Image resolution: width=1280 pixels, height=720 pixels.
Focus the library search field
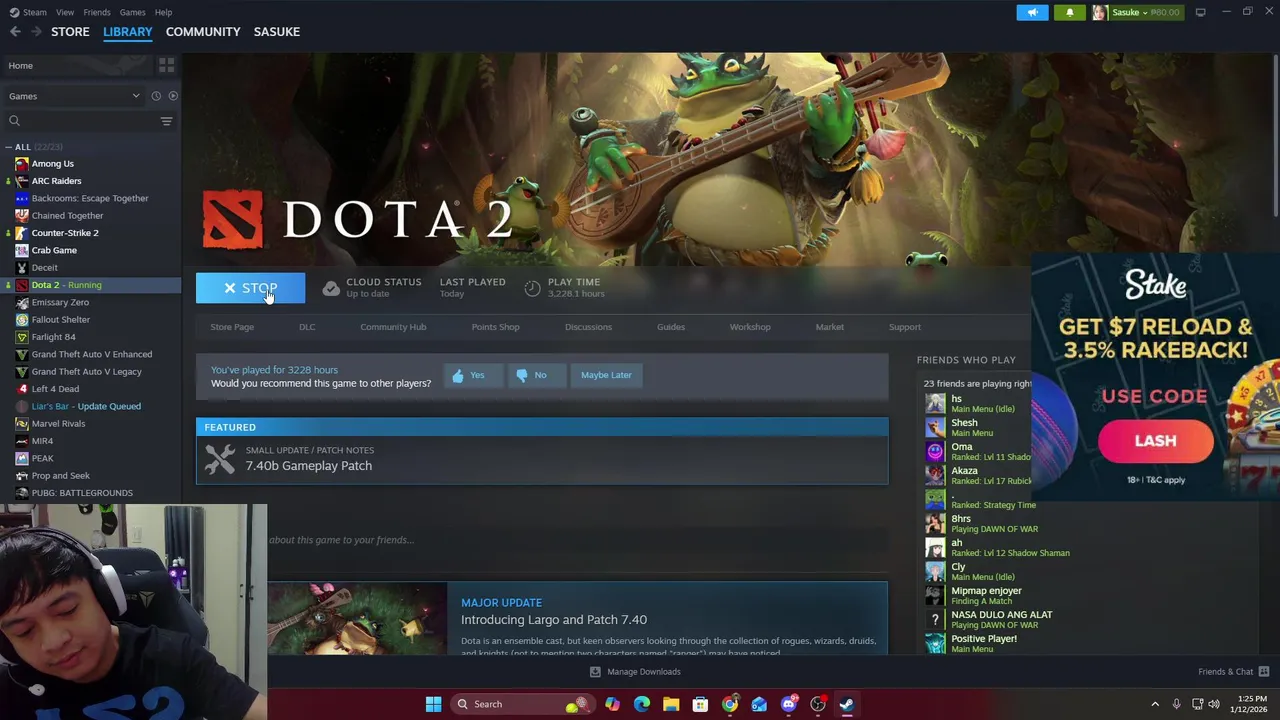[x=80, y=121]
